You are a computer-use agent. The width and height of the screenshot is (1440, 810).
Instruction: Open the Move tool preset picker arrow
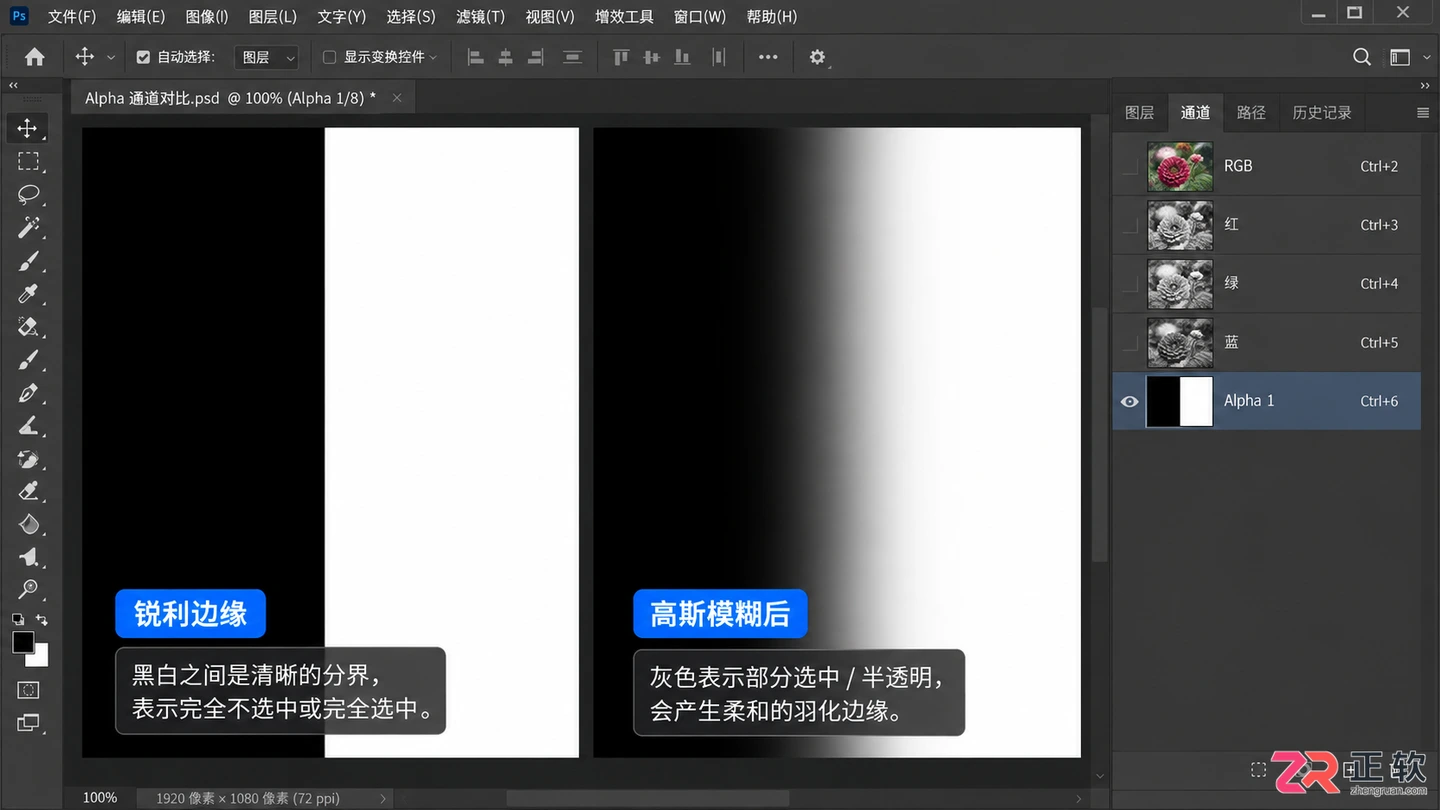[111, 58]
